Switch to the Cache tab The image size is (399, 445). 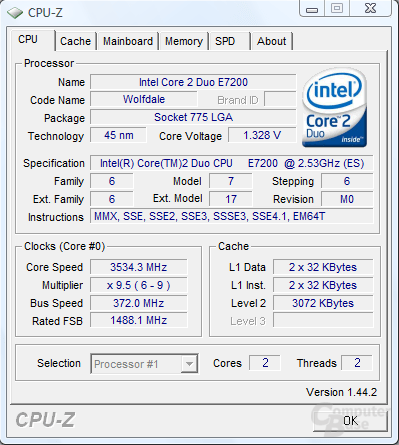(75, 41)
